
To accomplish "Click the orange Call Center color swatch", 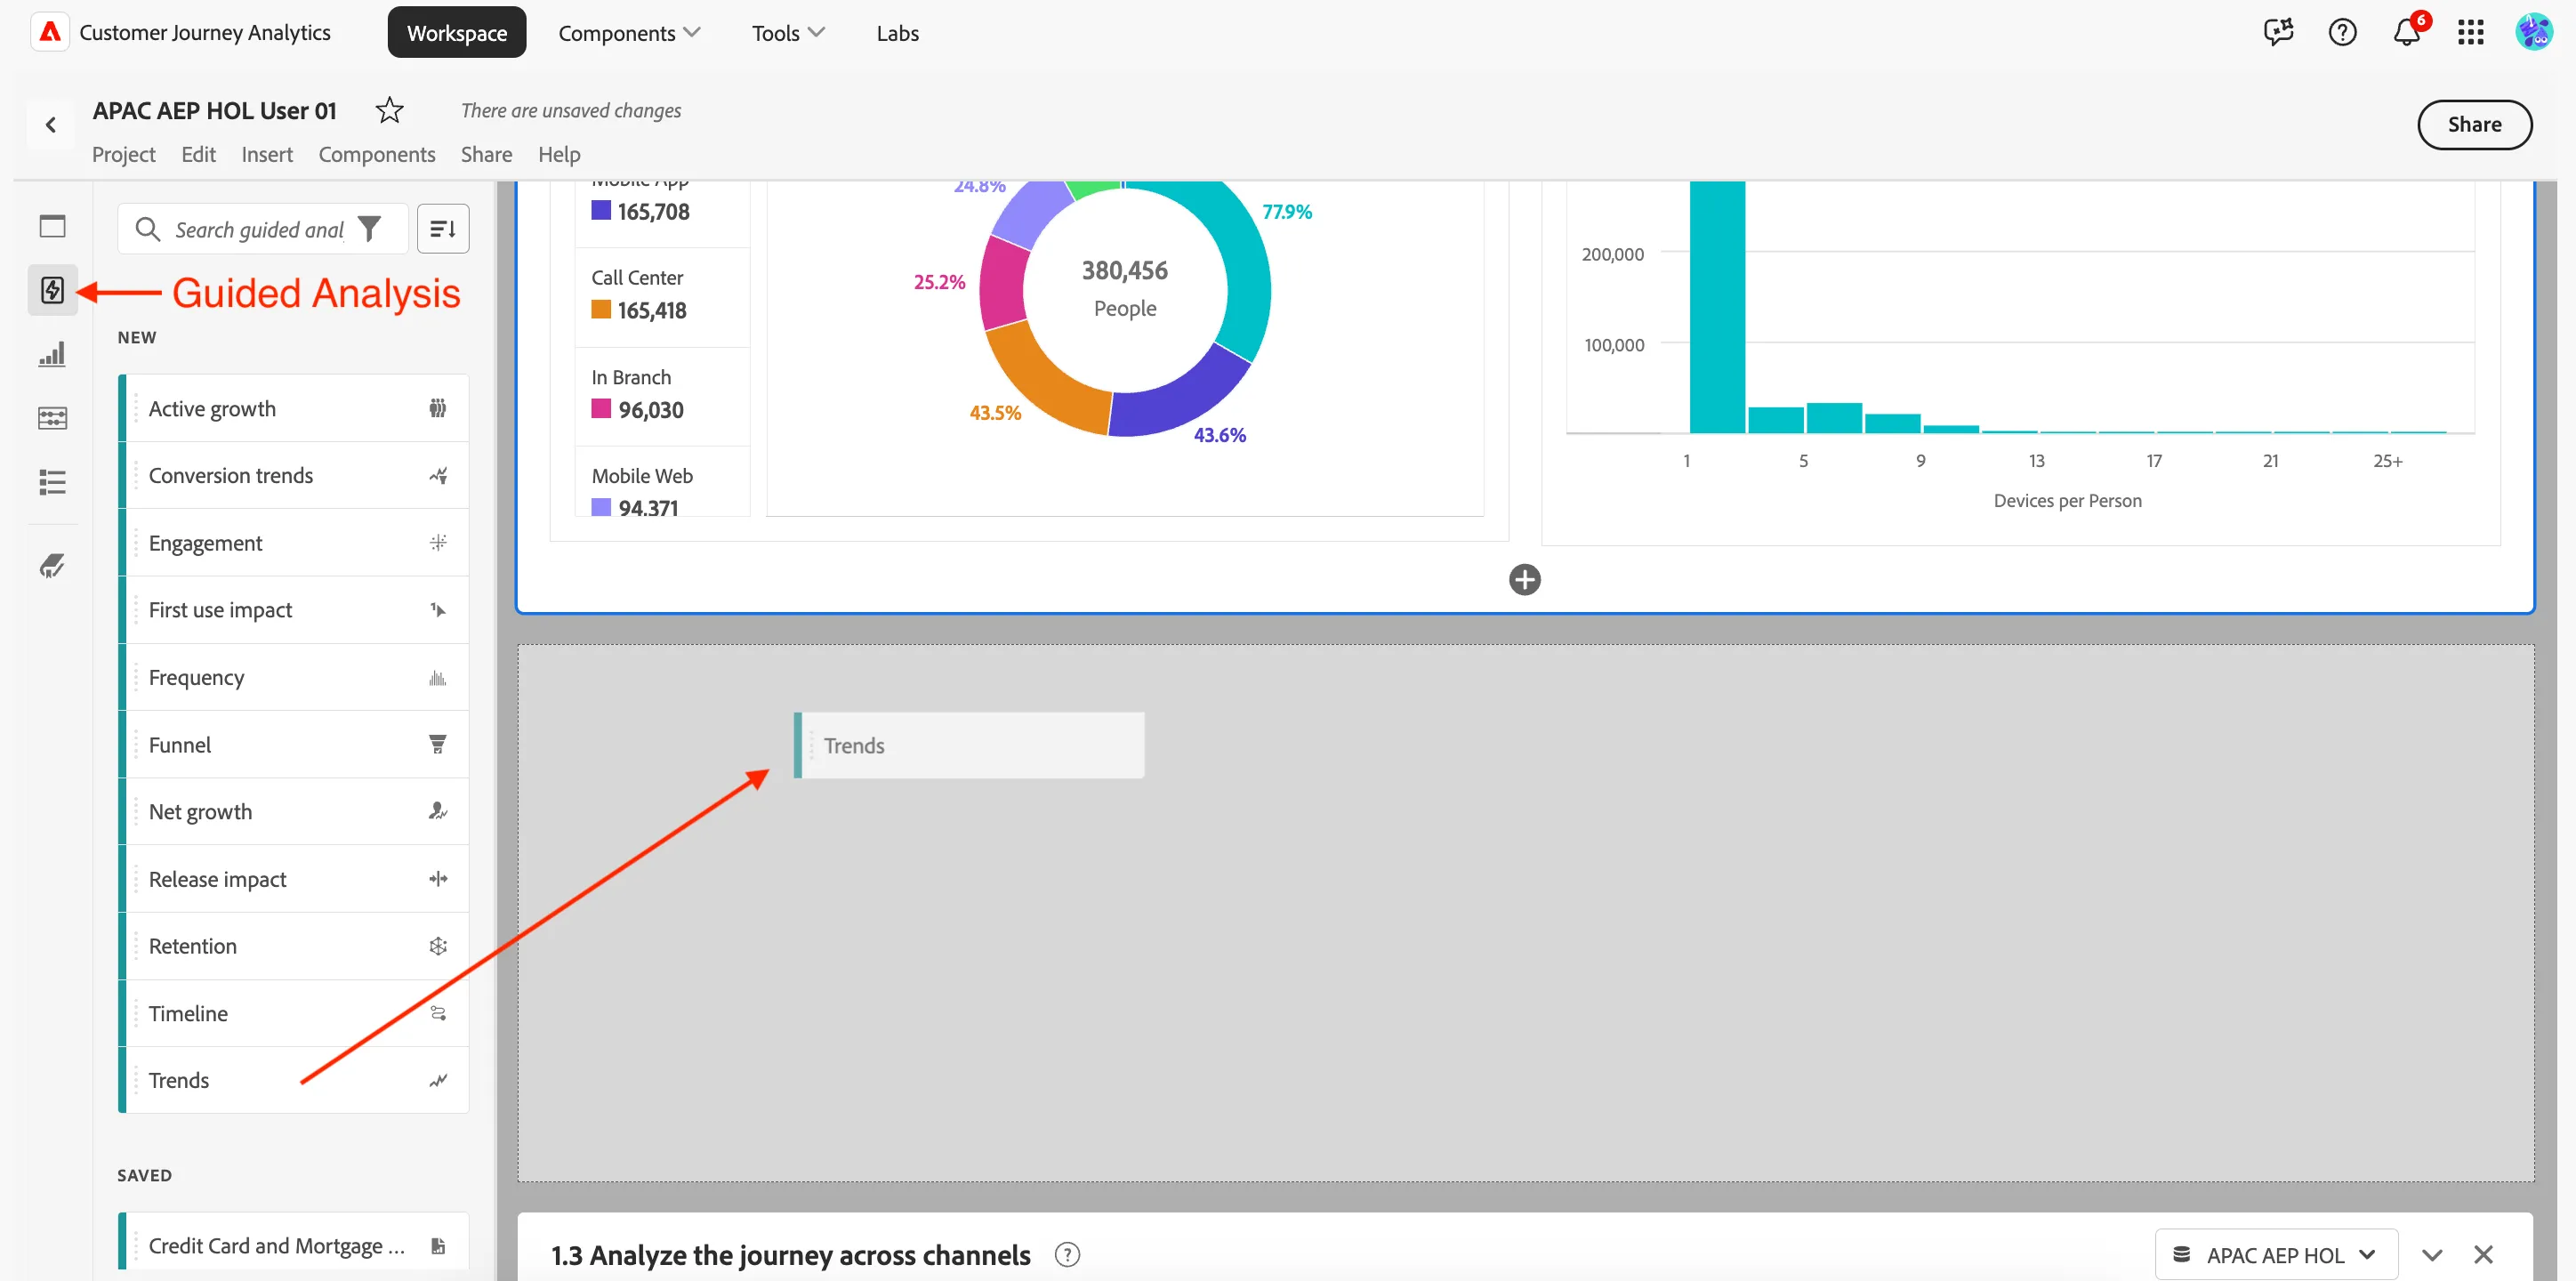I will click(x=601, y=310).
